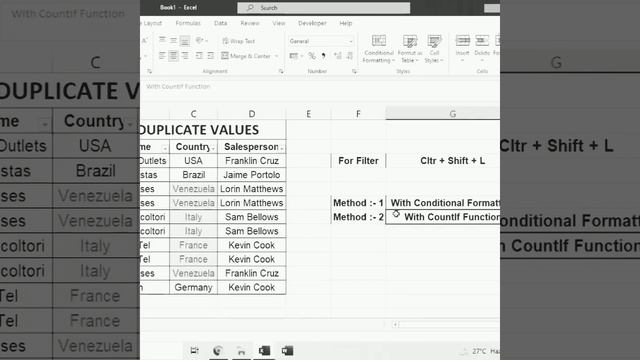Select the 'Method :- 1' cell

[358, 203]
